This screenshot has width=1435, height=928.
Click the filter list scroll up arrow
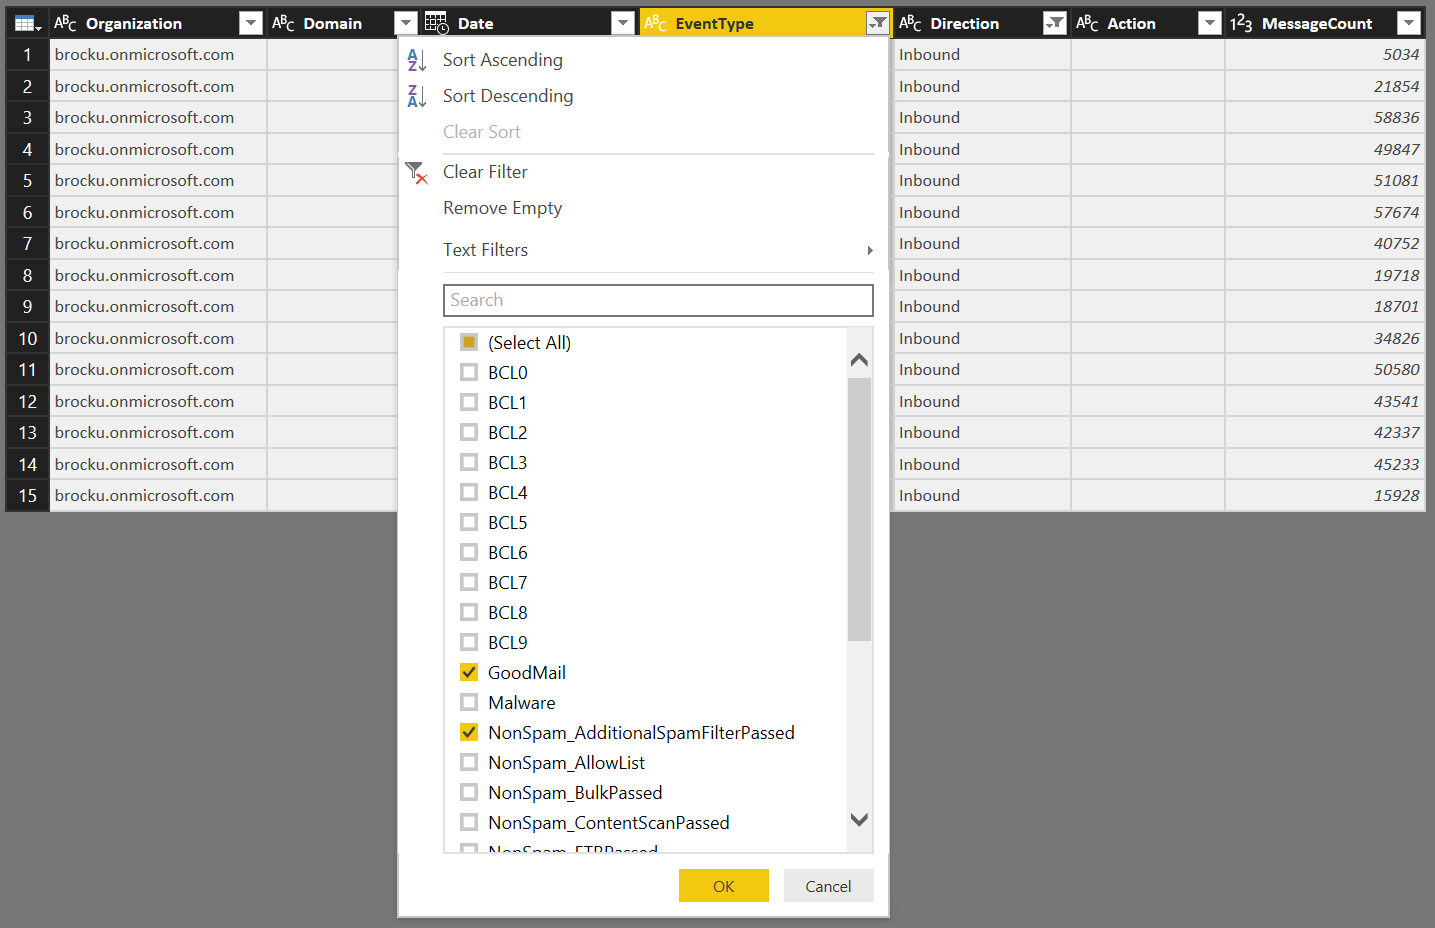click(859, 360)
